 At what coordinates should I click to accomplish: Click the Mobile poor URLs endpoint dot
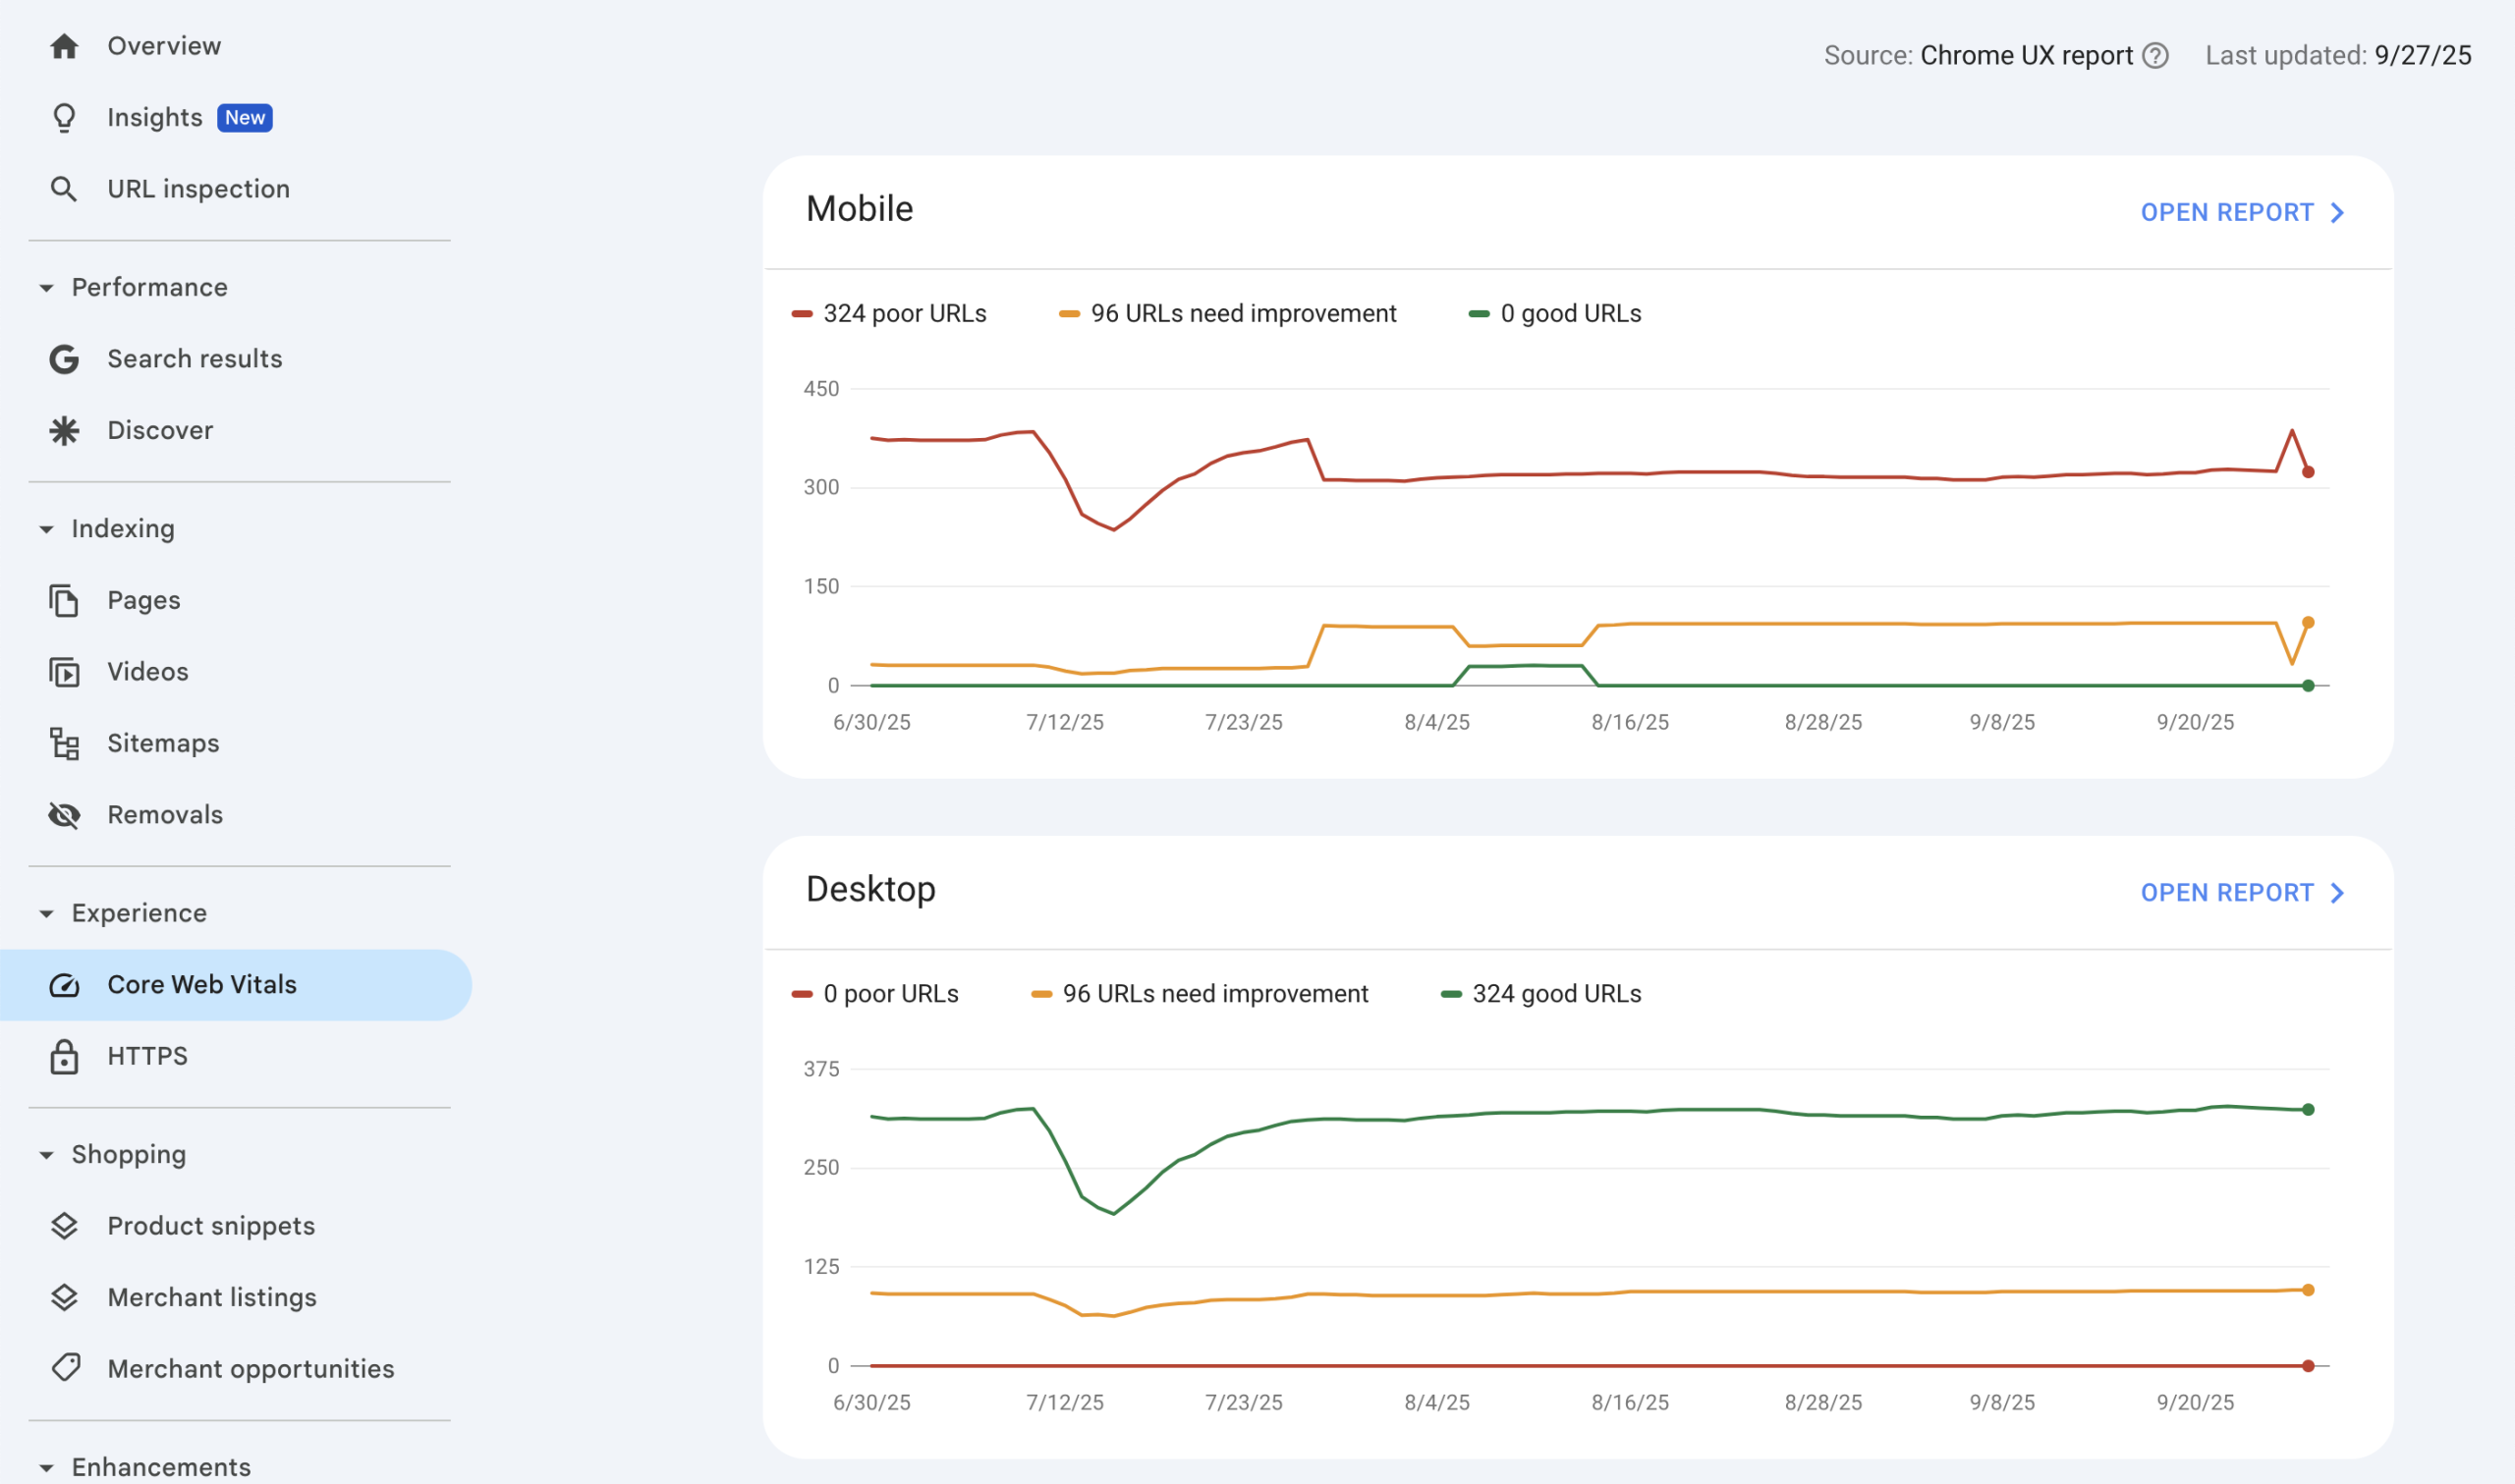[2308, 472]
